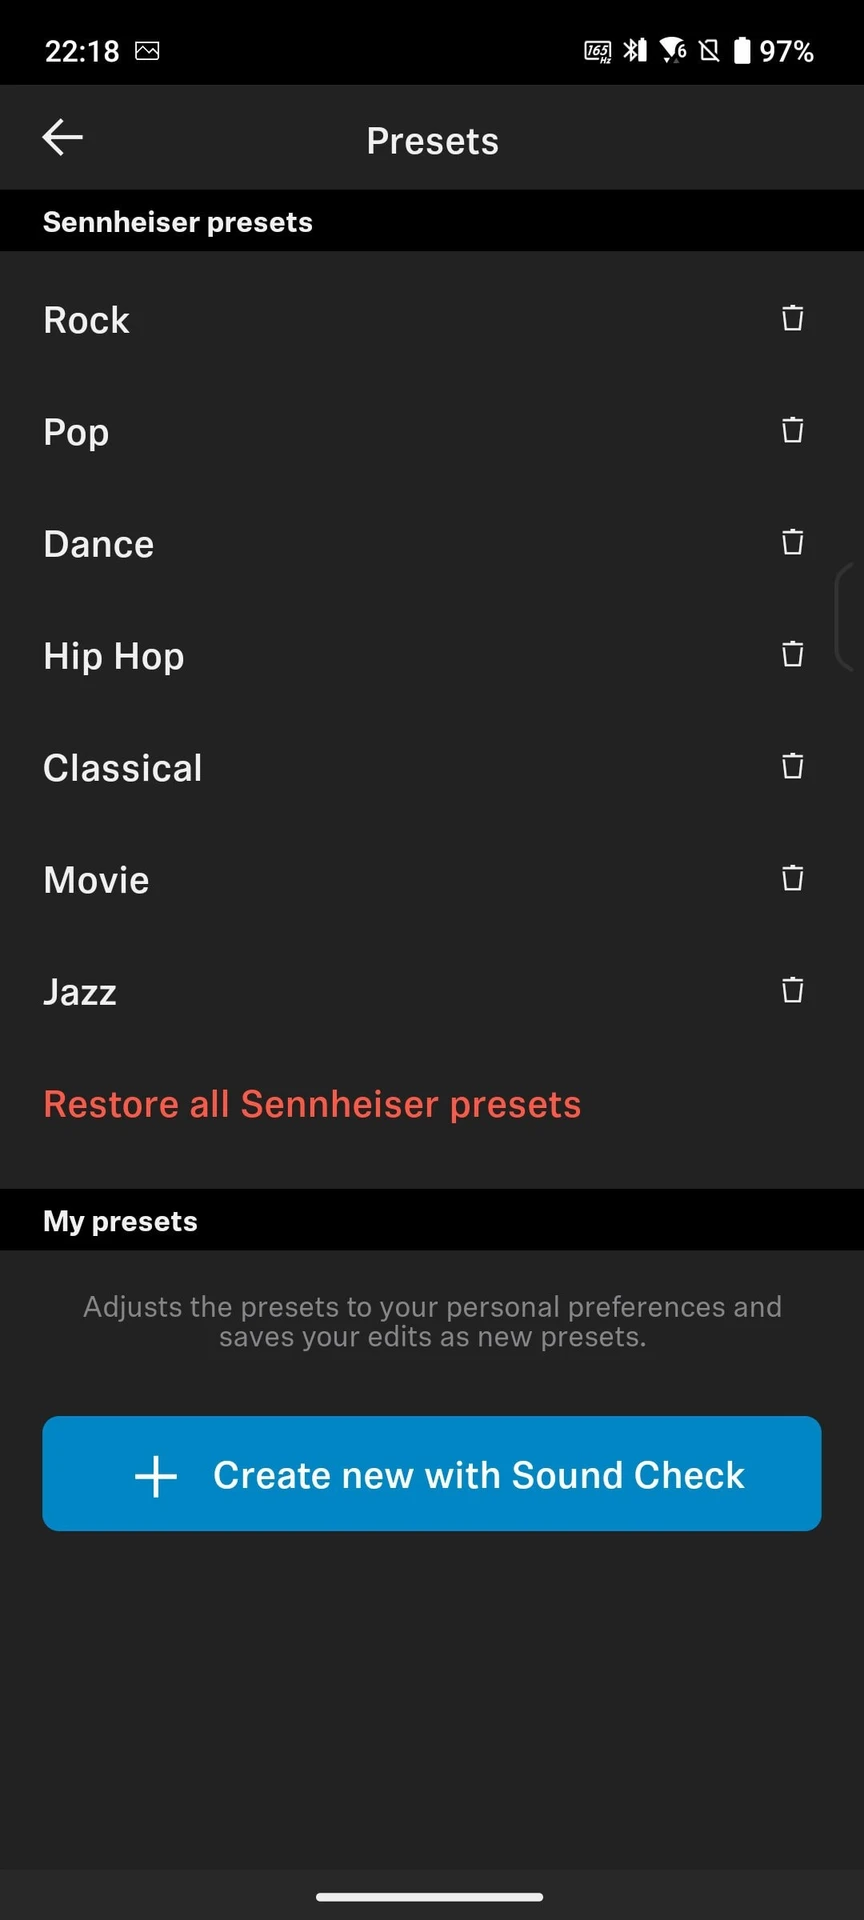Delete the Jazz preset
The width and height of the screenshot is (864, 1920).
[792, 990]
